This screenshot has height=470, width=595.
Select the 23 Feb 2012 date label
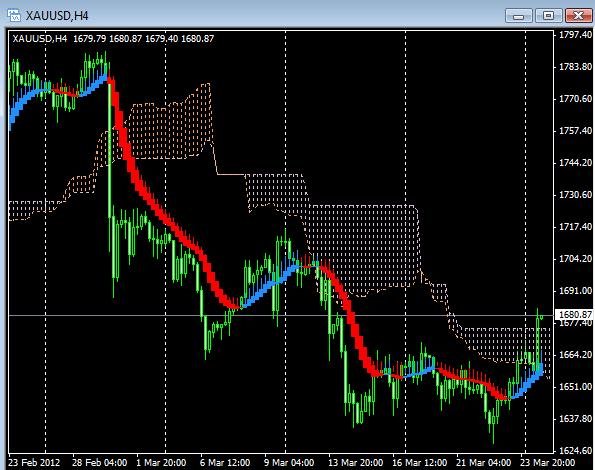point(34,463)
